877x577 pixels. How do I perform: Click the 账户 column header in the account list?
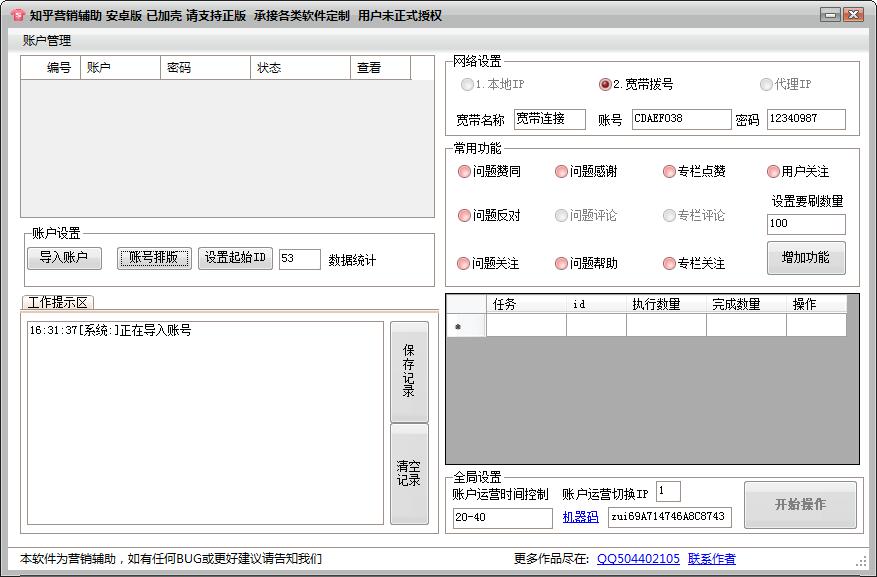[x=121, y=68]
